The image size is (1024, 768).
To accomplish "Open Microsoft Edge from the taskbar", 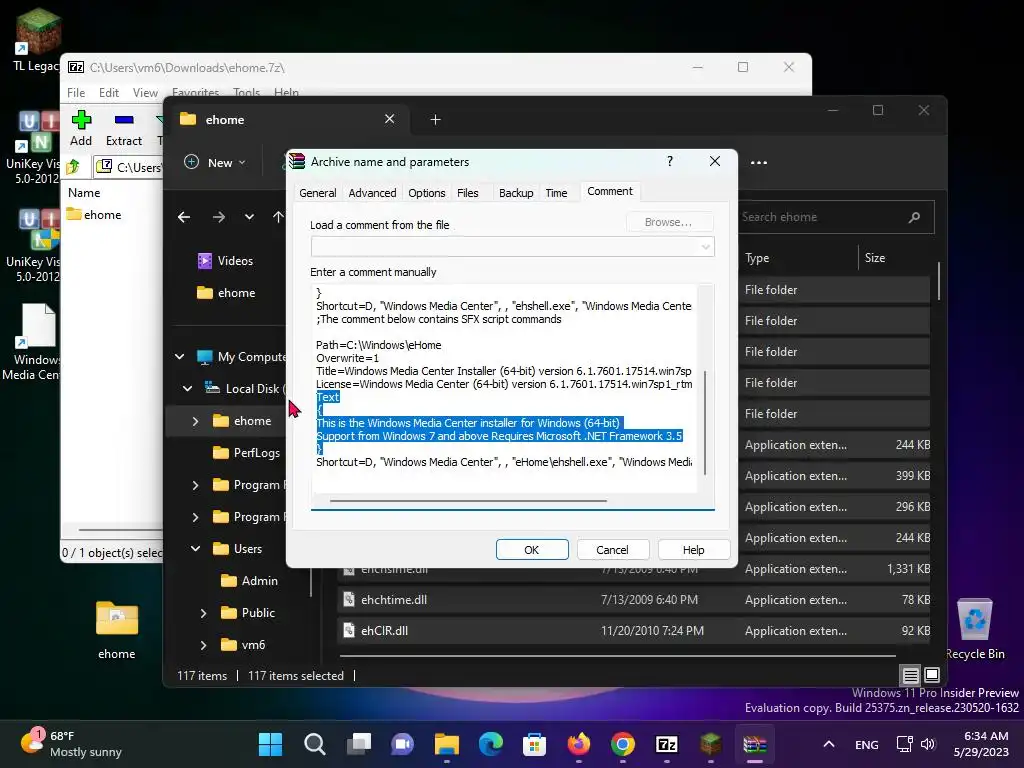I will pyautogui.click(x=490, y=744).
